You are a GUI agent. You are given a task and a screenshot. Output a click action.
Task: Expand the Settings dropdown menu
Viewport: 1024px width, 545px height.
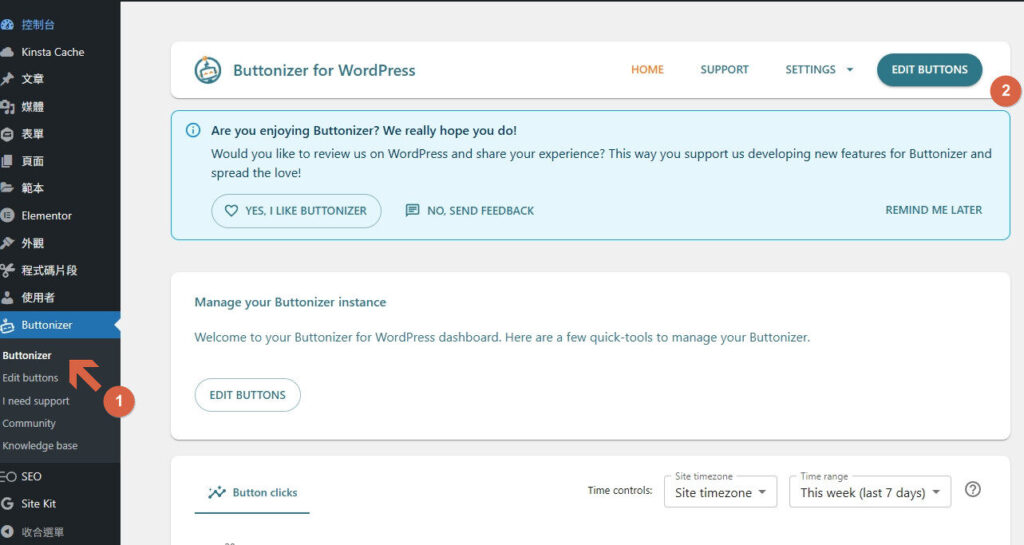(x=819, y=70)
